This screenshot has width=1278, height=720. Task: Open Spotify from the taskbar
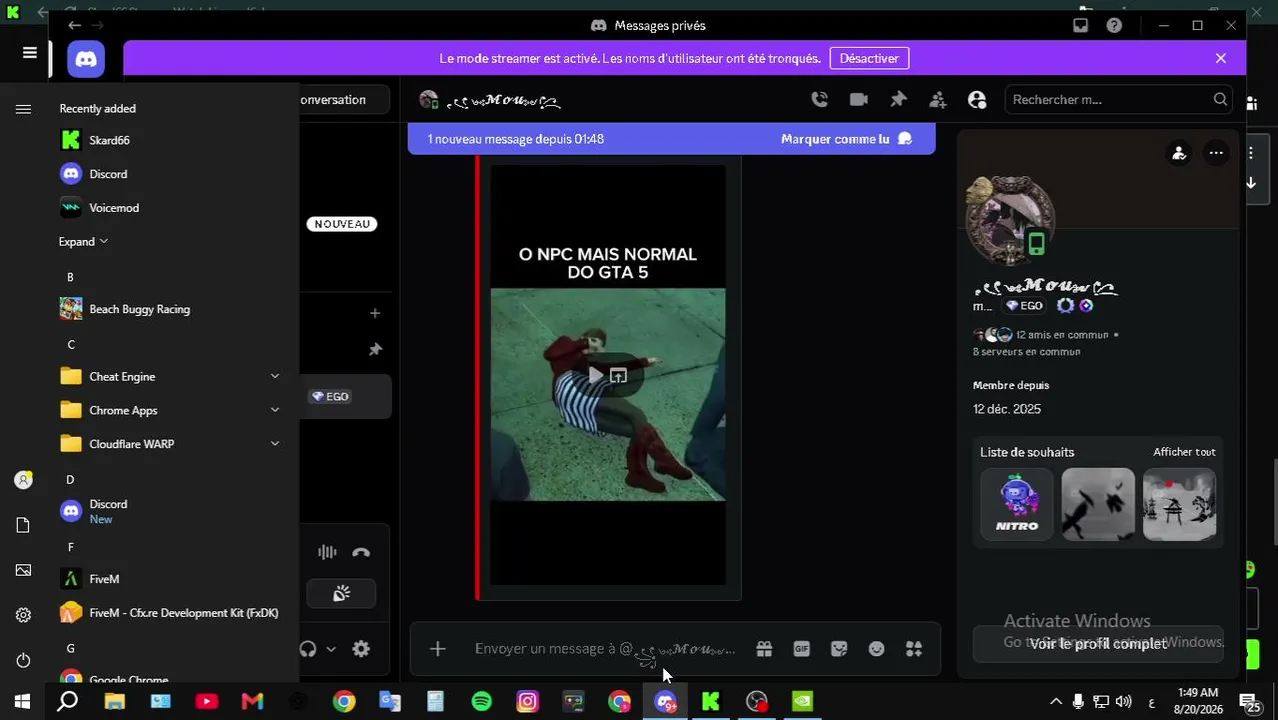click(x=482, y=702)
